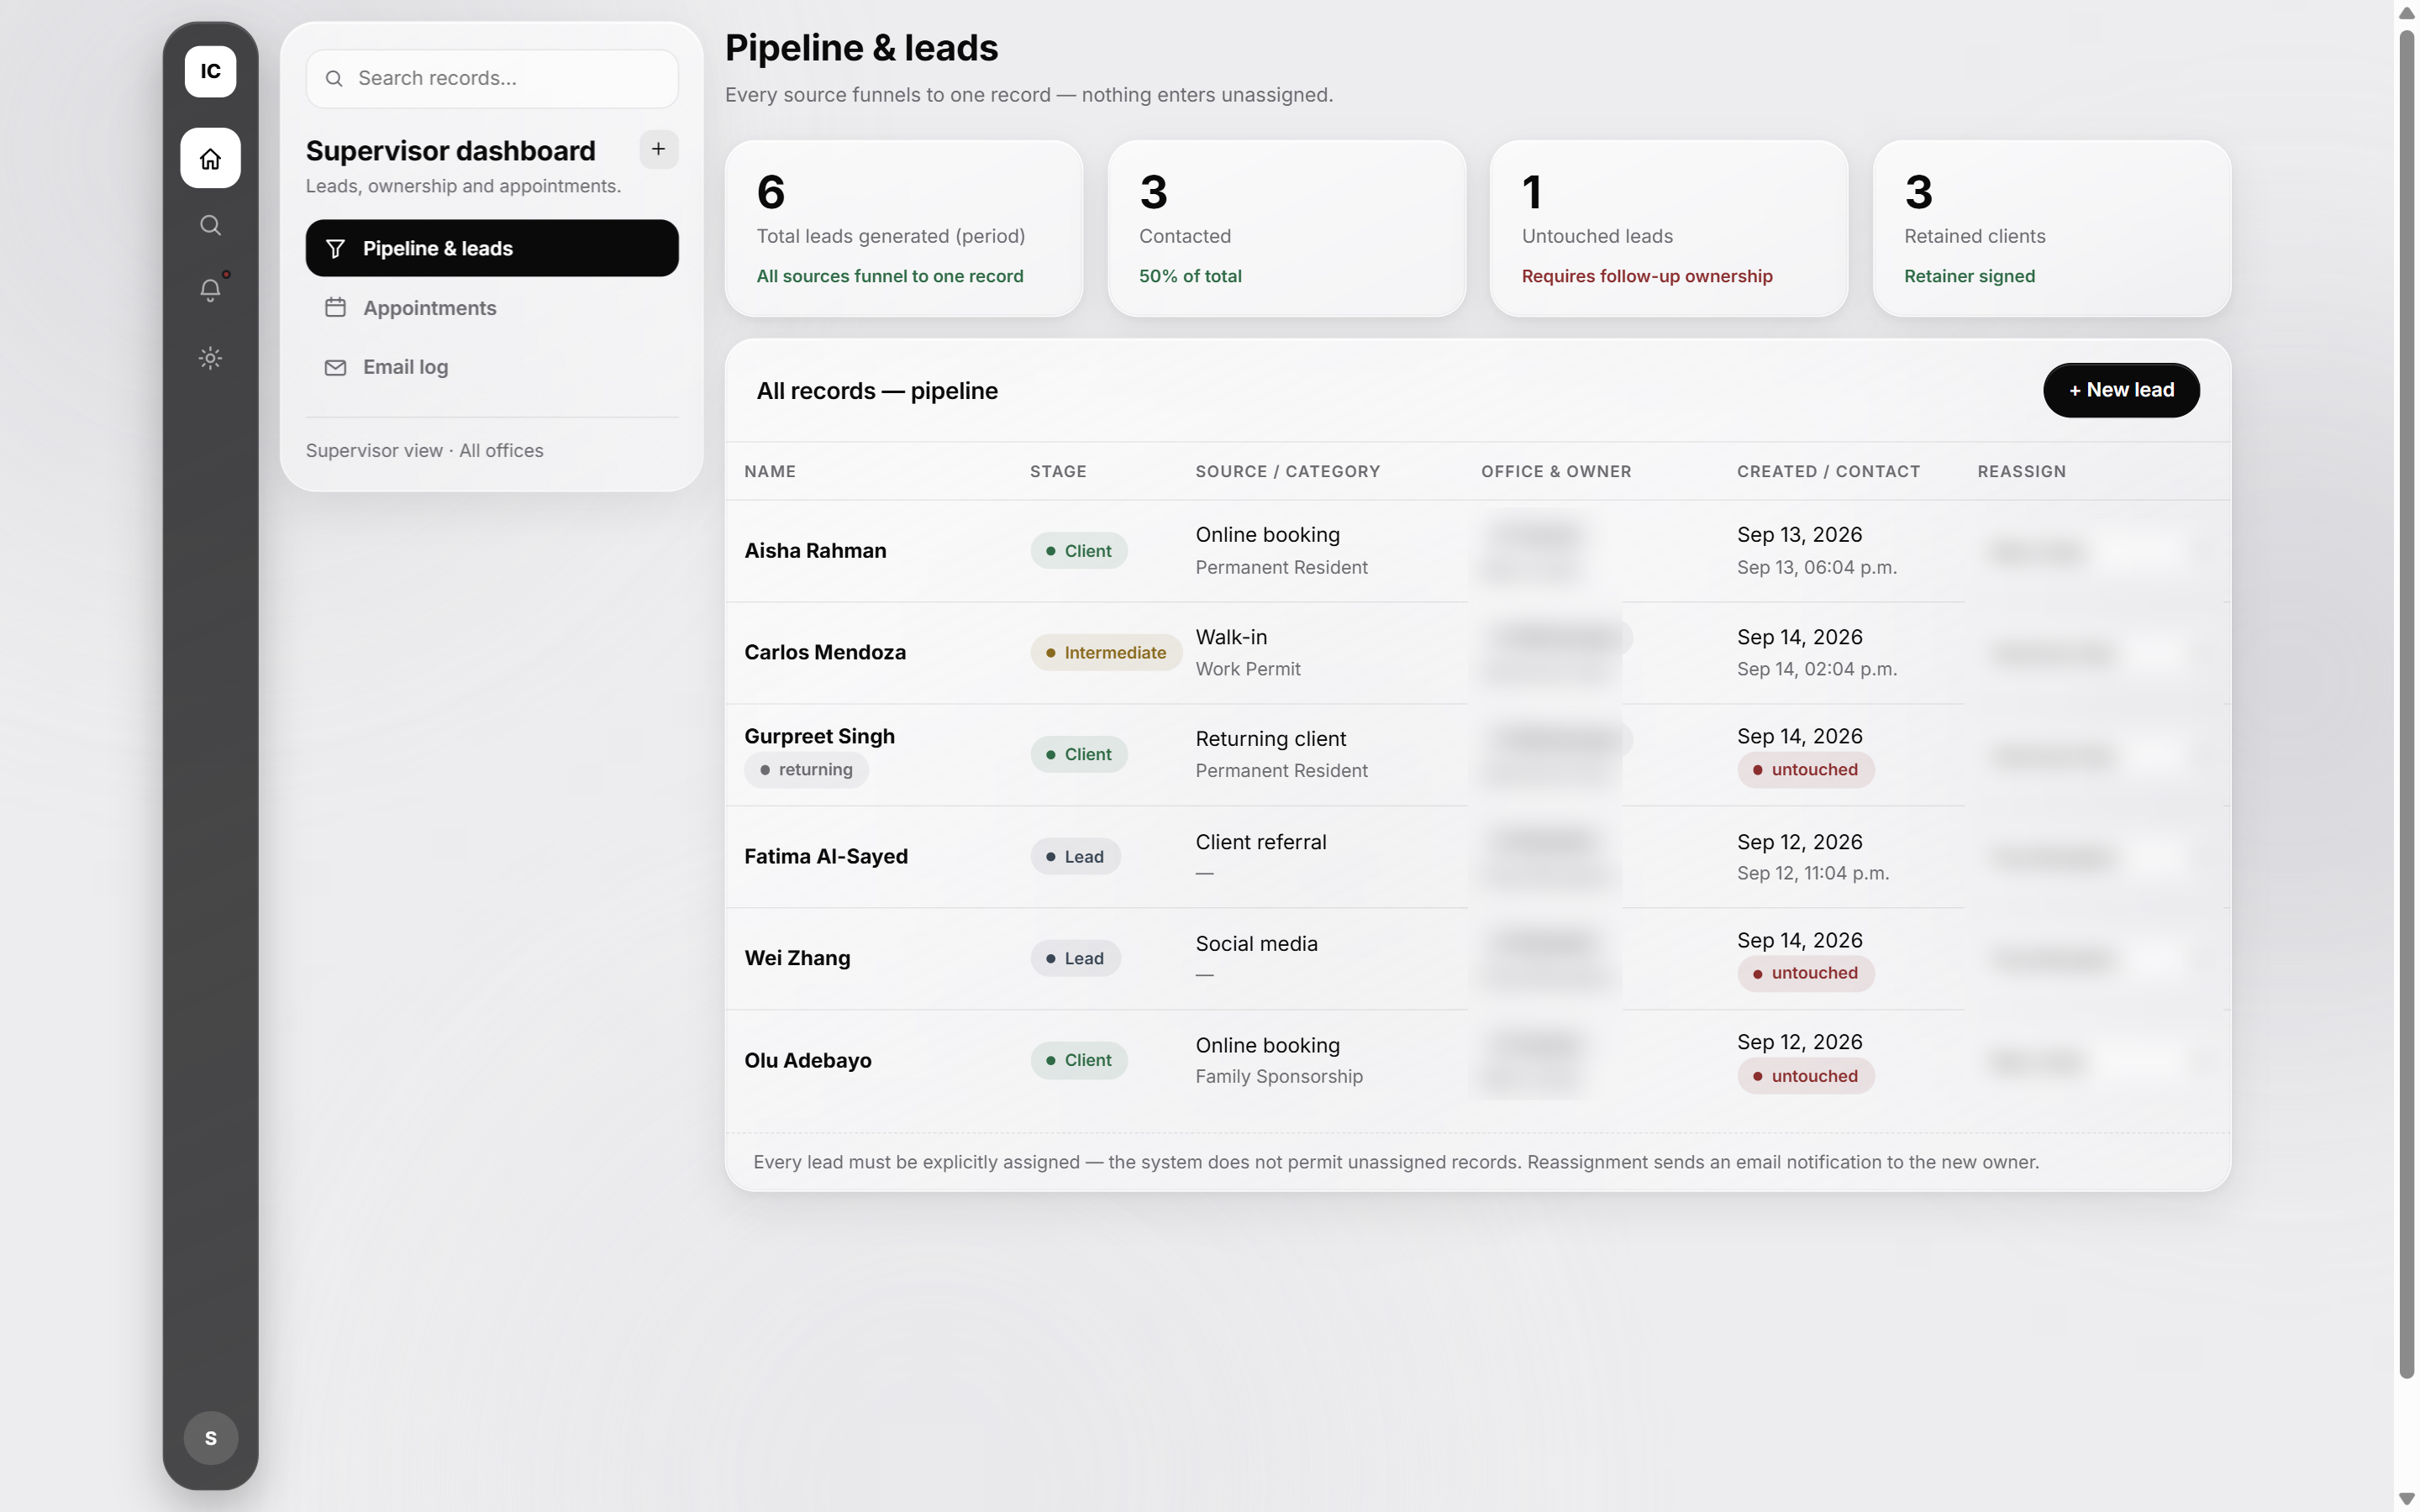The width and height of the screenshot is (2420, 1512).
Task: Click the envelope icon next to Email log
Action: (335, 367)
